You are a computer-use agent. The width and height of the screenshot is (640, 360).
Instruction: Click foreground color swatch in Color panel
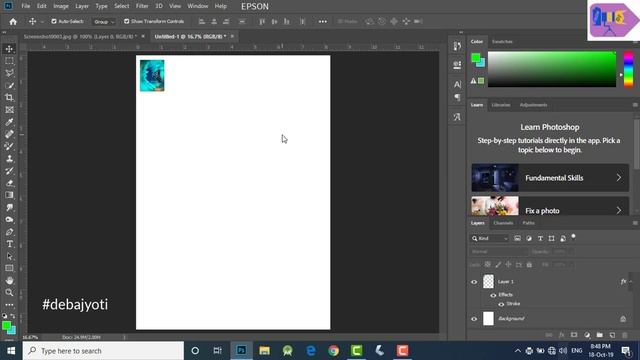476,58
